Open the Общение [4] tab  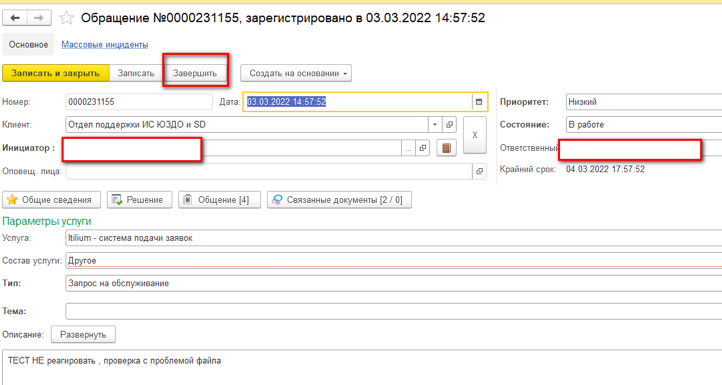pyautogui.click(x=219, y=200)
